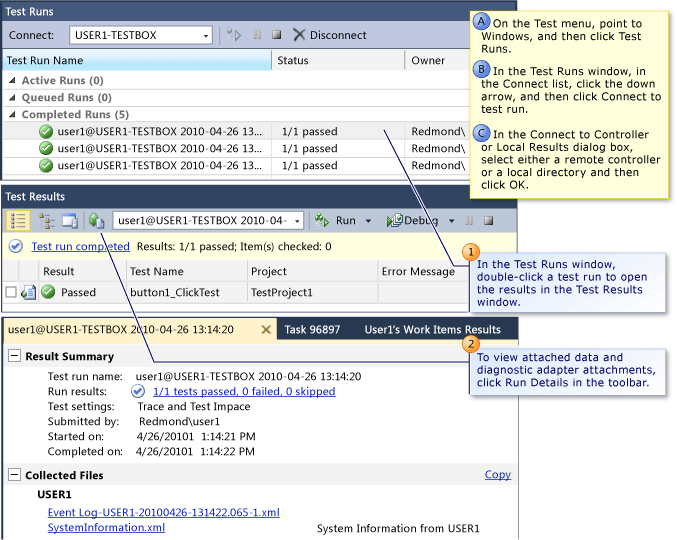
Task: Click the check icon beside Test run completed
Action: tap(16, 246)
